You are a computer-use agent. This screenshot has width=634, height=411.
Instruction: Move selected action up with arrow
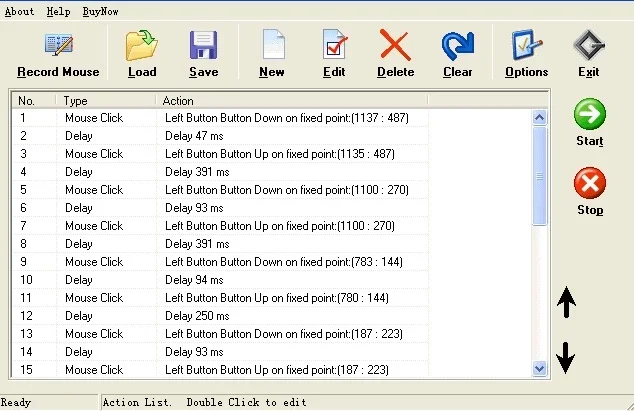(x=566, y=302)
